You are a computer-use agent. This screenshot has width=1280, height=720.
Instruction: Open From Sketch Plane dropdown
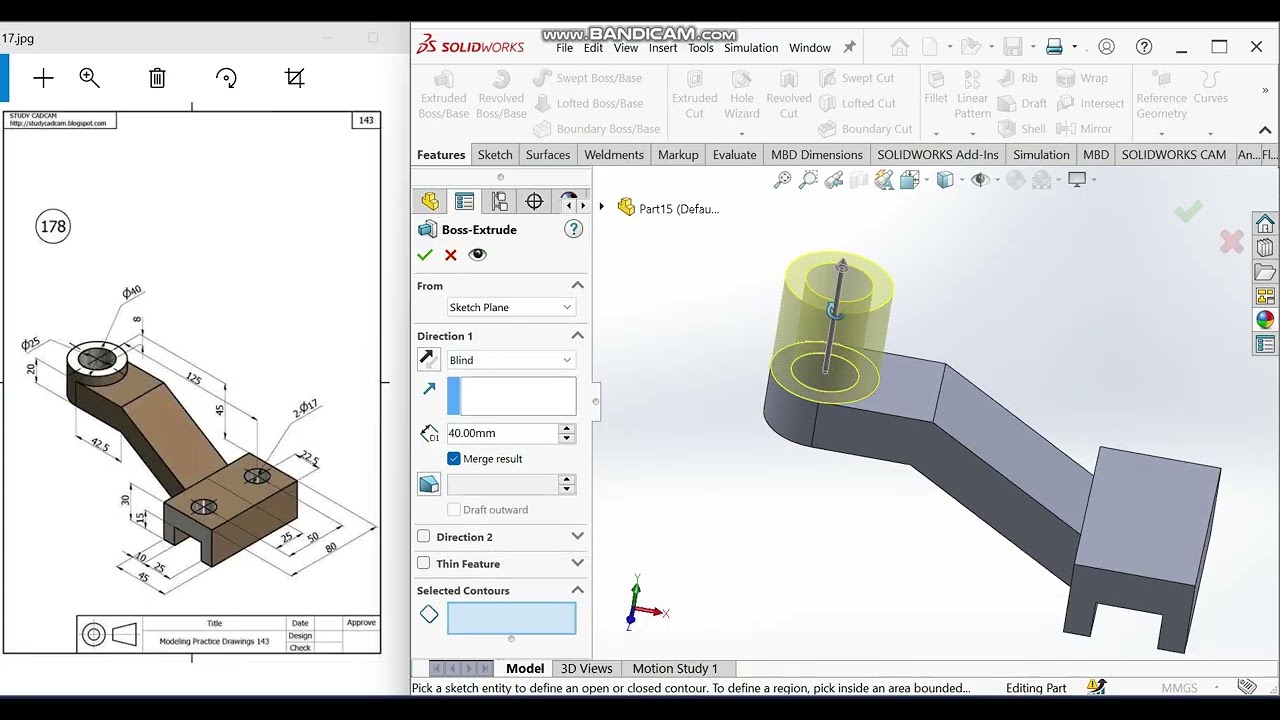[511, 307]
